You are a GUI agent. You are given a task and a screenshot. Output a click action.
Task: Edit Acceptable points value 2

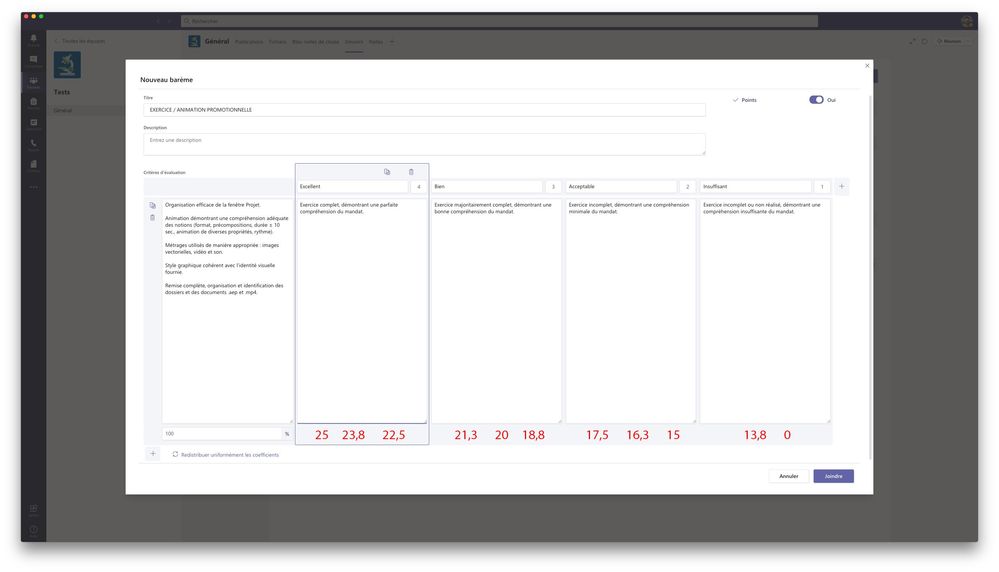[x=687, y=187]
